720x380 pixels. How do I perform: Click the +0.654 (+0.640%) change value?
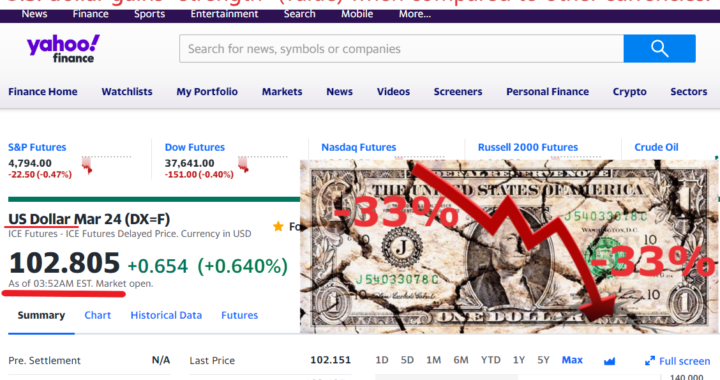tap(208, 266)
